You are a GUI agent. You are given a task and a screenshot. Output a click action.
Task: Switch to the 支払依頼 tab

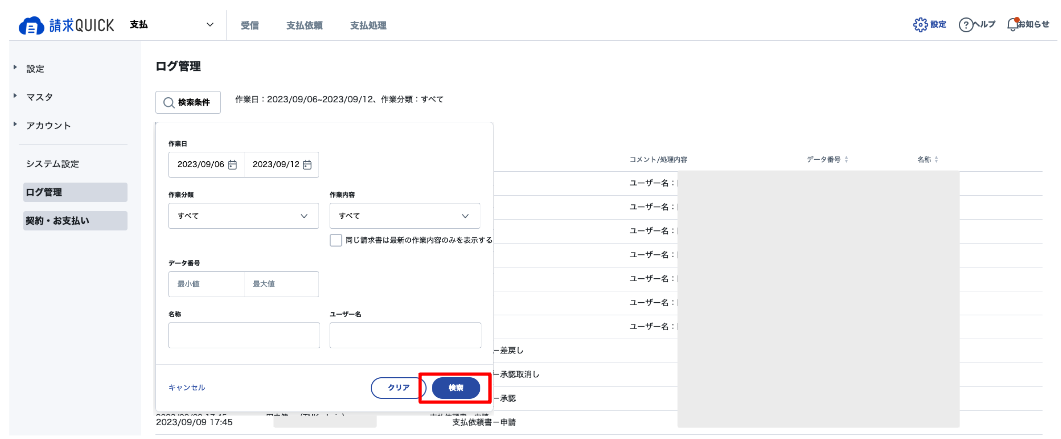click(x=304, y=25)
